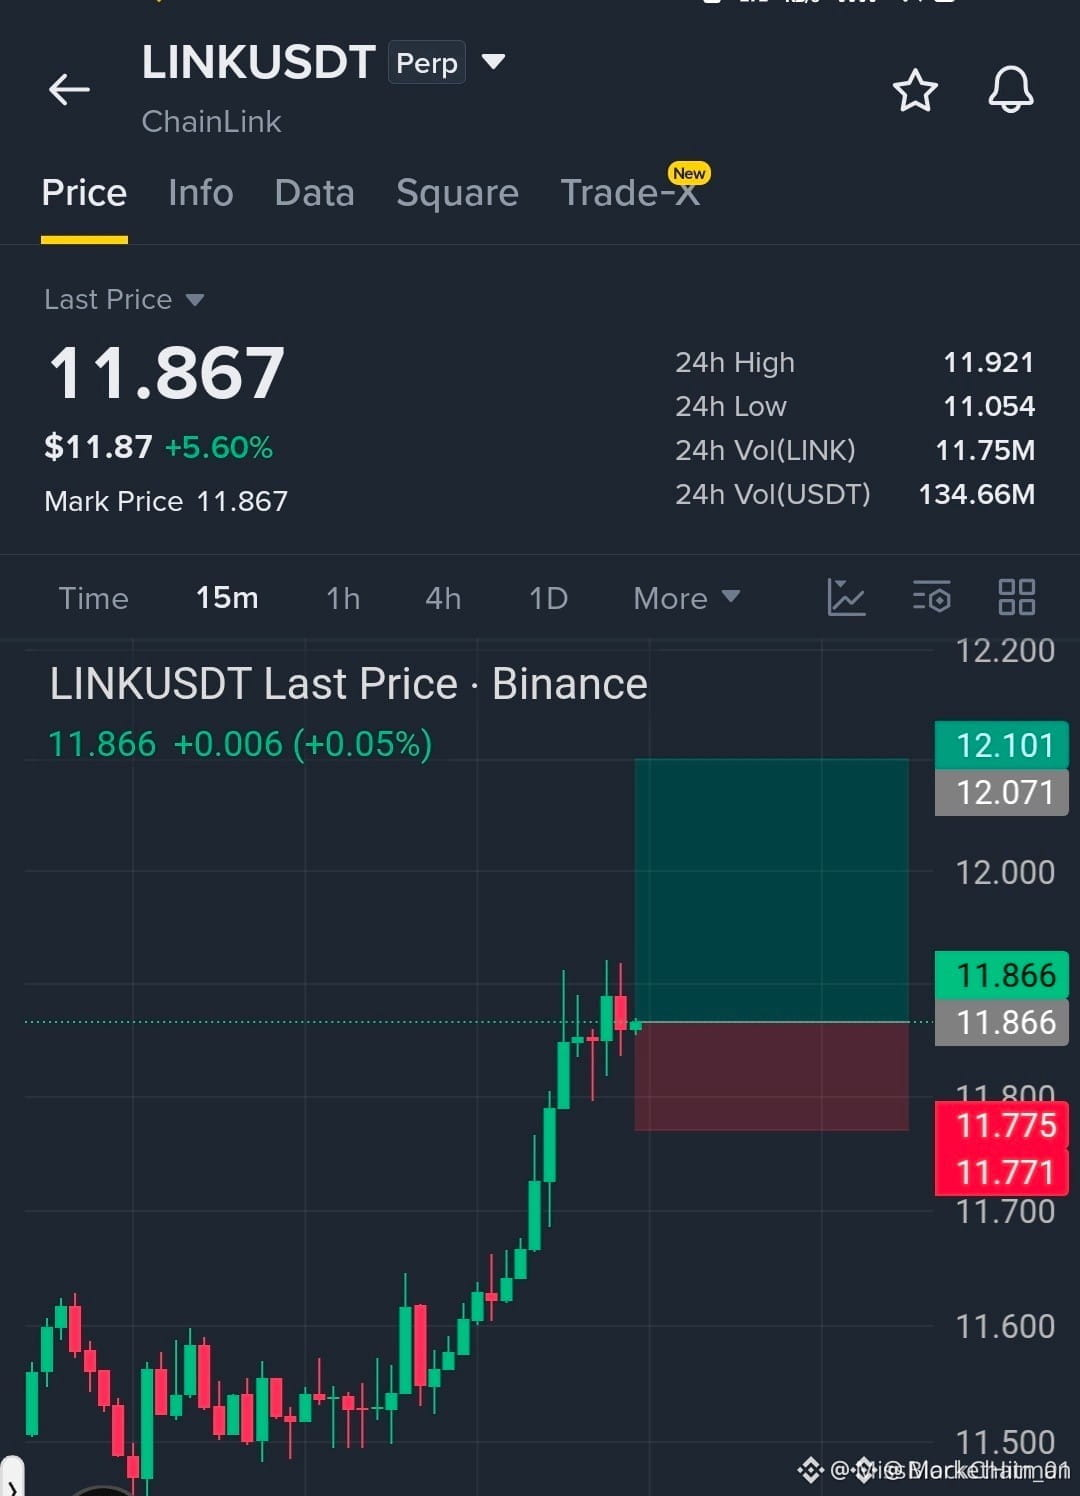Select the red stop-loss zone on chart

click(x=772, y=1077)
